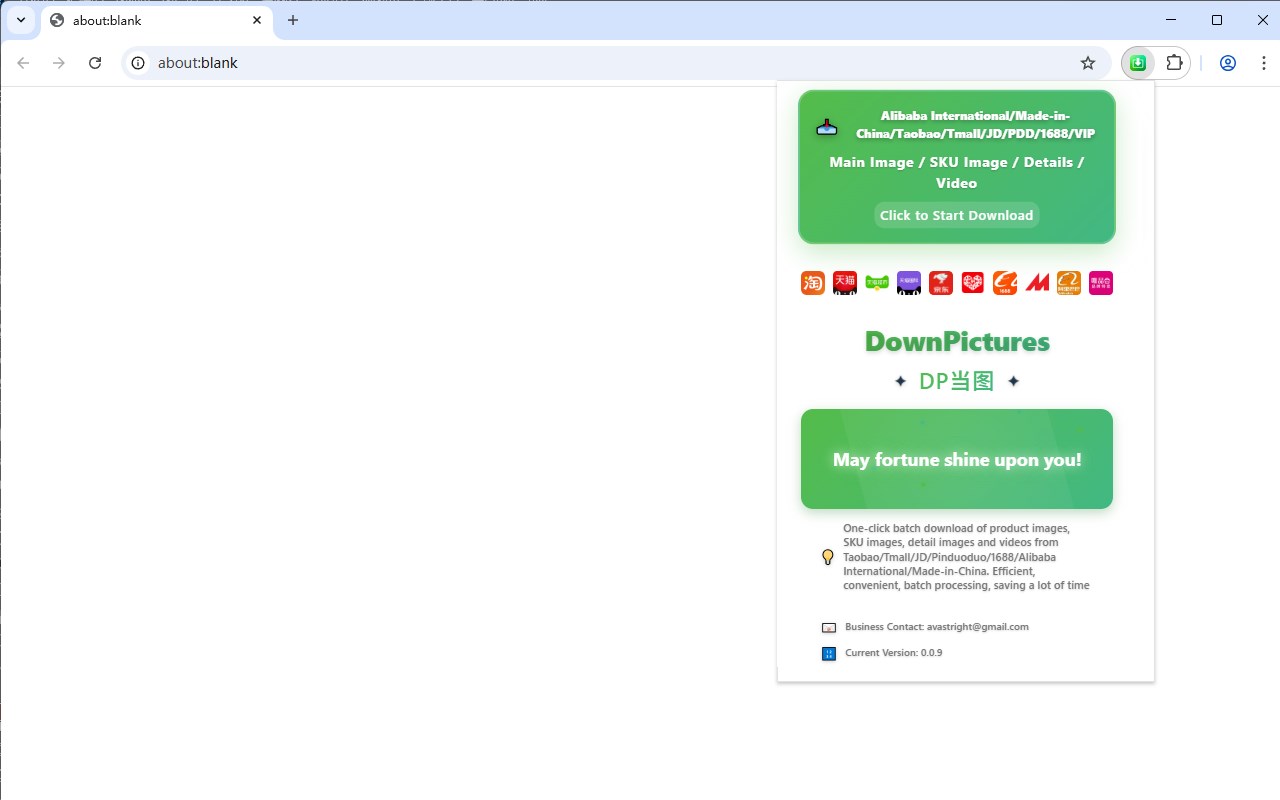Open a new tab with plus button
Viewport: 1280px width, 800px height.
point(293,20)
